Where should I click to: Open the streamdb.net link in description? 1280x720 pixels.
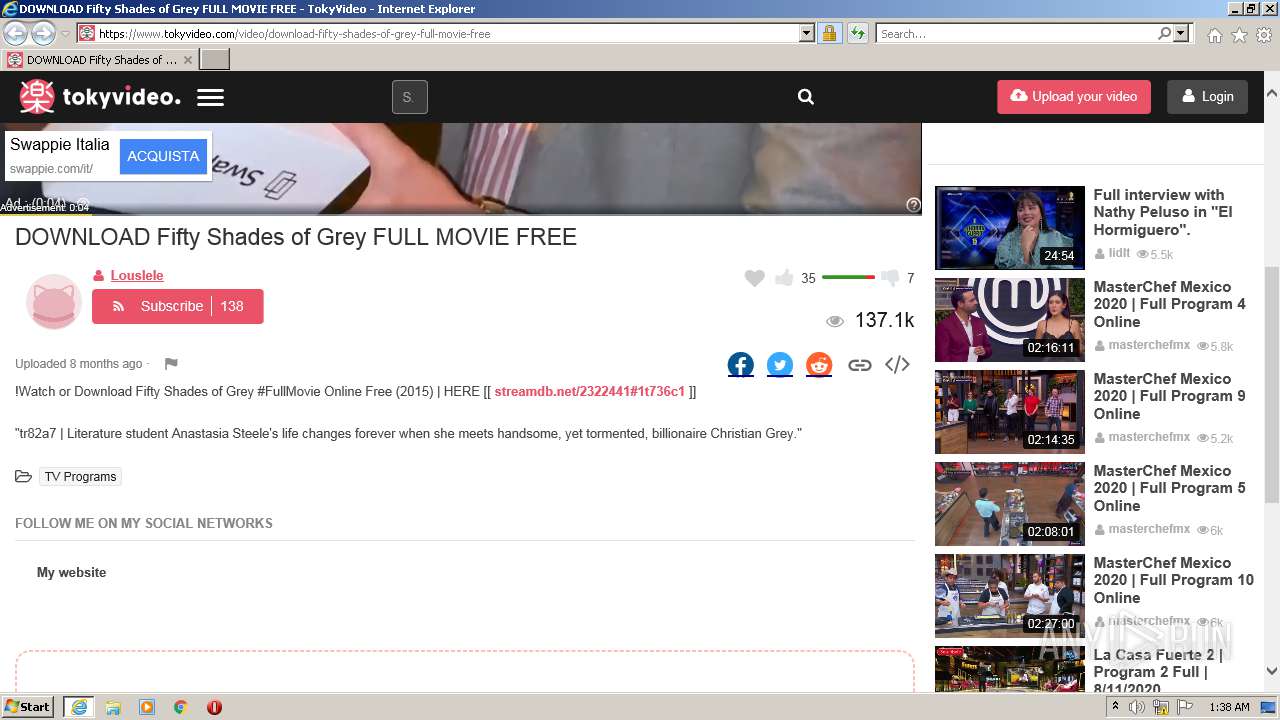tap(589, 391)
